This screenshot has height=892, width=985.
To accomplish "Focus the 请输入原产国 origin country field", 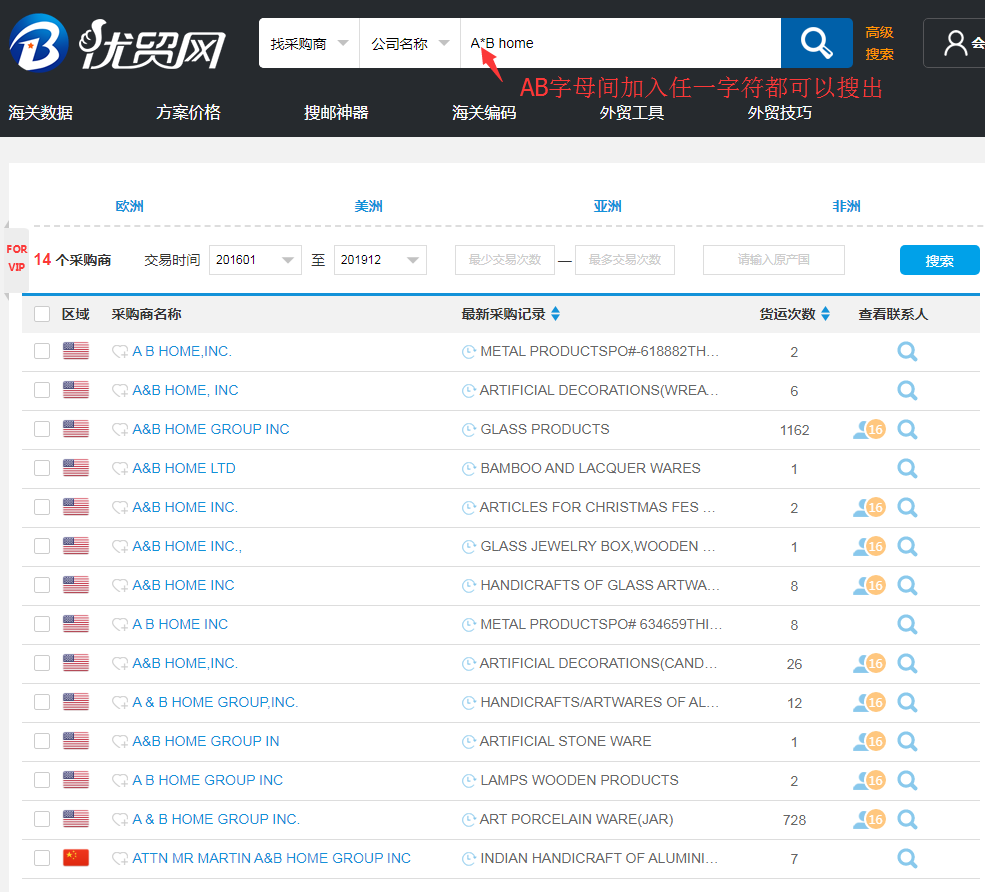I will pos(774,260).
